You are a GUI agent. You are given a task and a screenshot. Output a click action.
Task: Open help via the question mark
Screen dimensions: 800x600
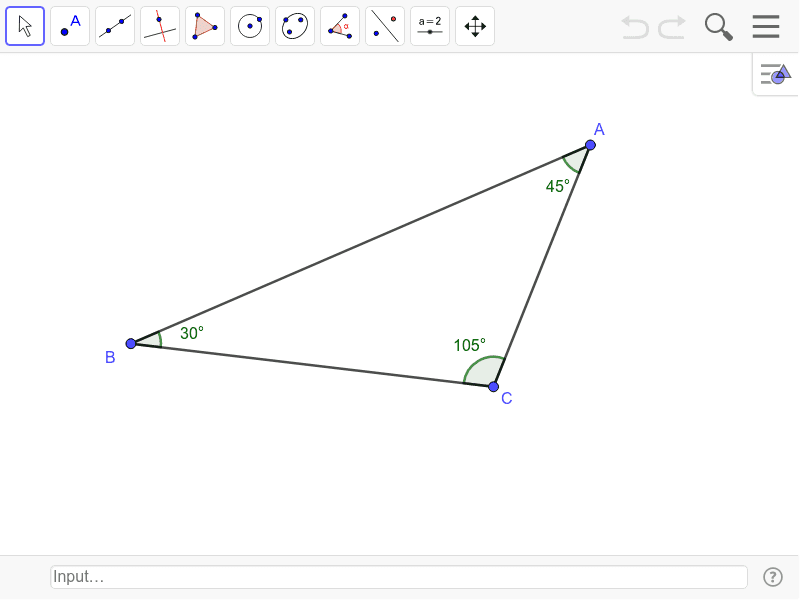pos(773,577)
